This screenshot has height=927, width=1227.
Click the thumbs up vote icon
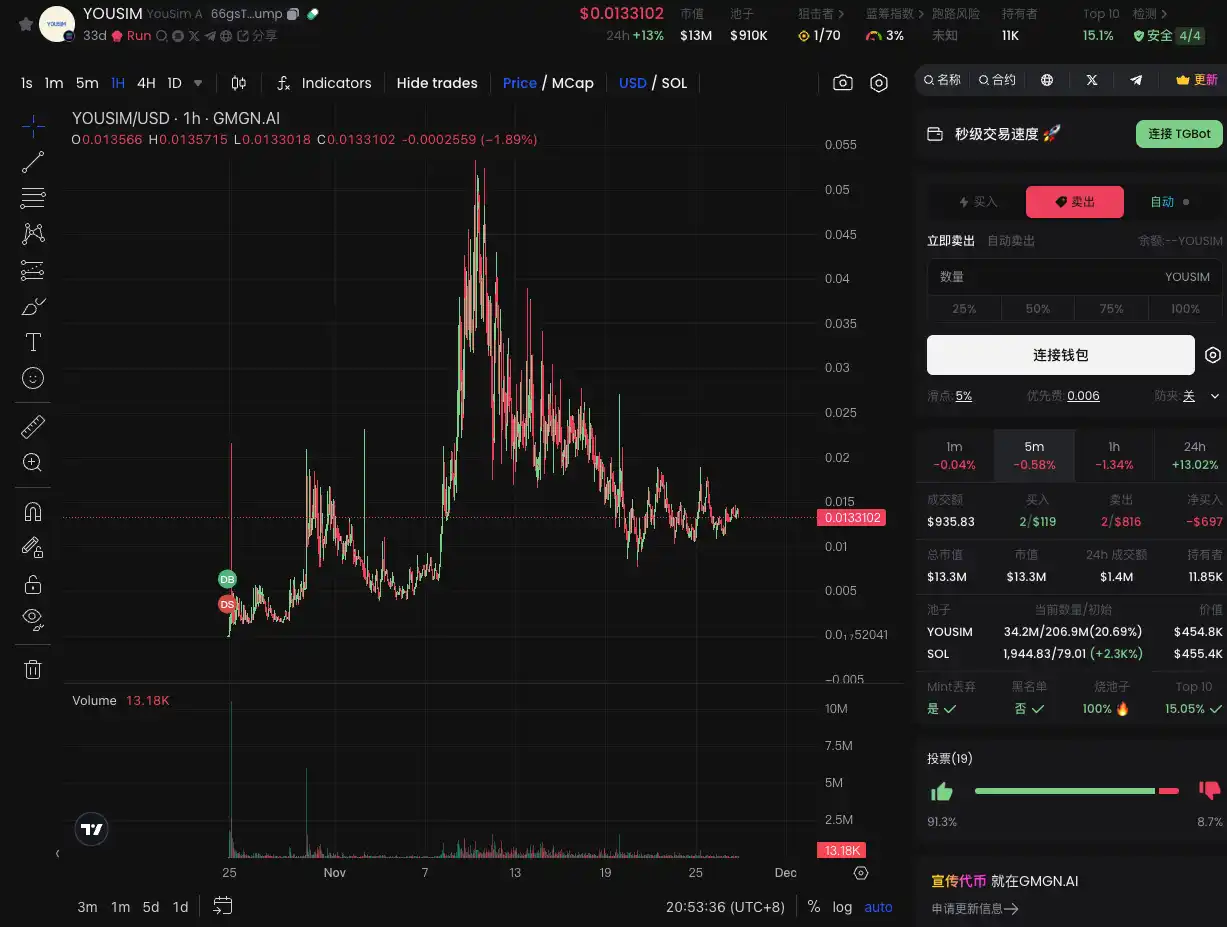click(x=942, y=792)
